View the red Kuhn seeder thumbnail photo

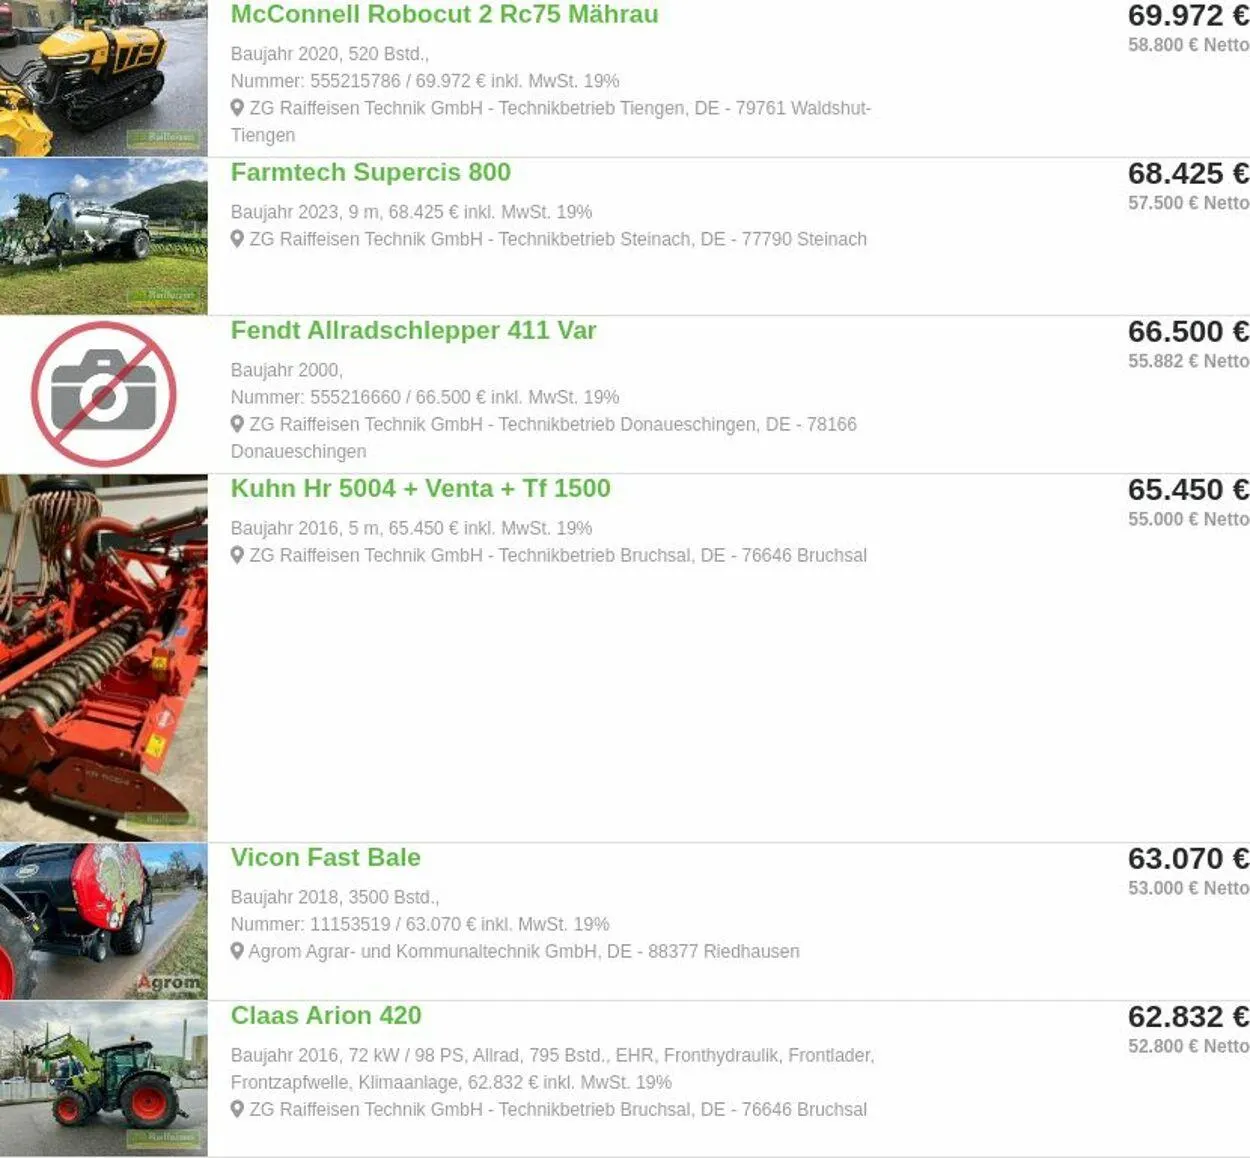click(x=103, y=657)
